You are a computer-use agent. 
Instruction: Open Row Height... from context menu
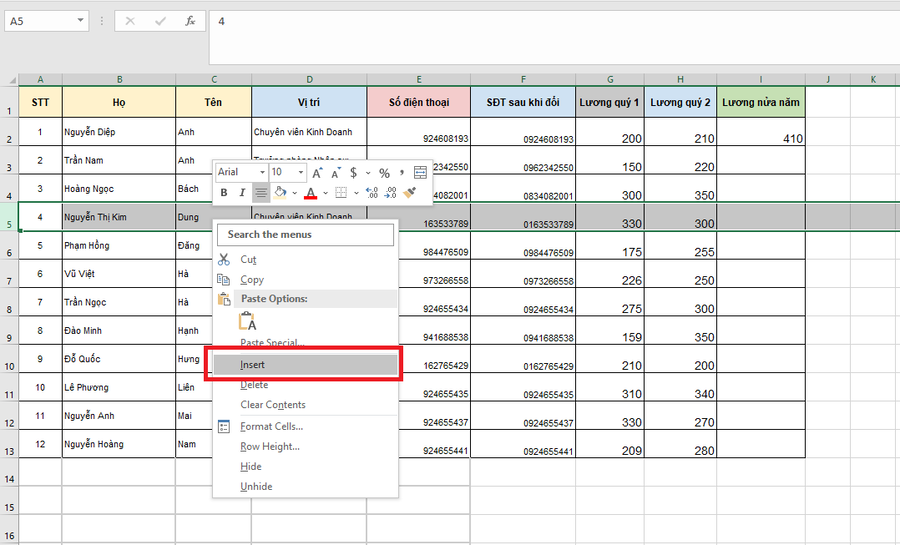pos(305,446)
